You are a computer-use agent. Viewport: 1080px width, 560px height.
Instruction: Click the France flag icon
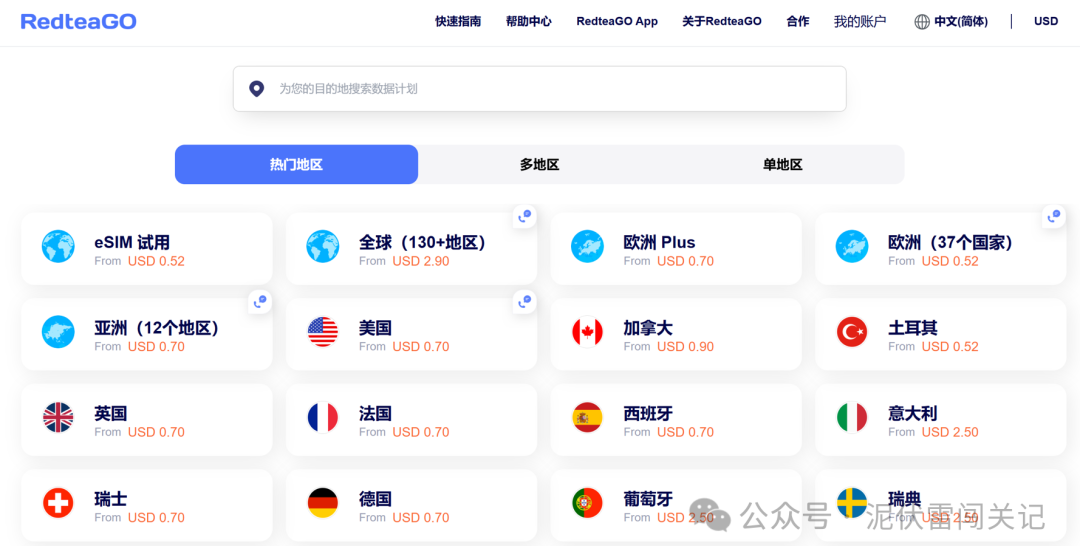coord(323,417)
